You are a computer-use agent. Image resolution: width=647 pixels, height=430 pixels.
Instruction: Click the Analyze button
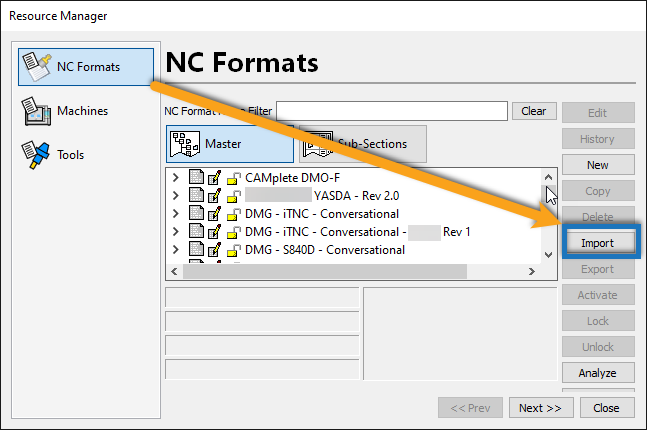(598, 373)
